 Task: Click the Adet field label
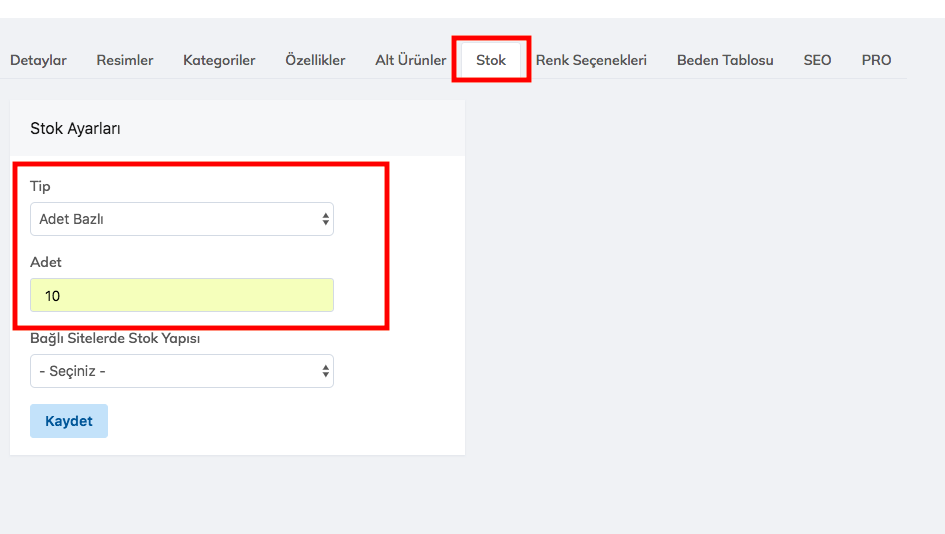coord(46,262)
